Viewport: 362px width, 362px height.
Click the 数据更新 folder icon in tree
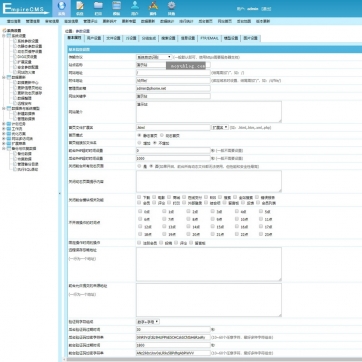coord(9,77)
